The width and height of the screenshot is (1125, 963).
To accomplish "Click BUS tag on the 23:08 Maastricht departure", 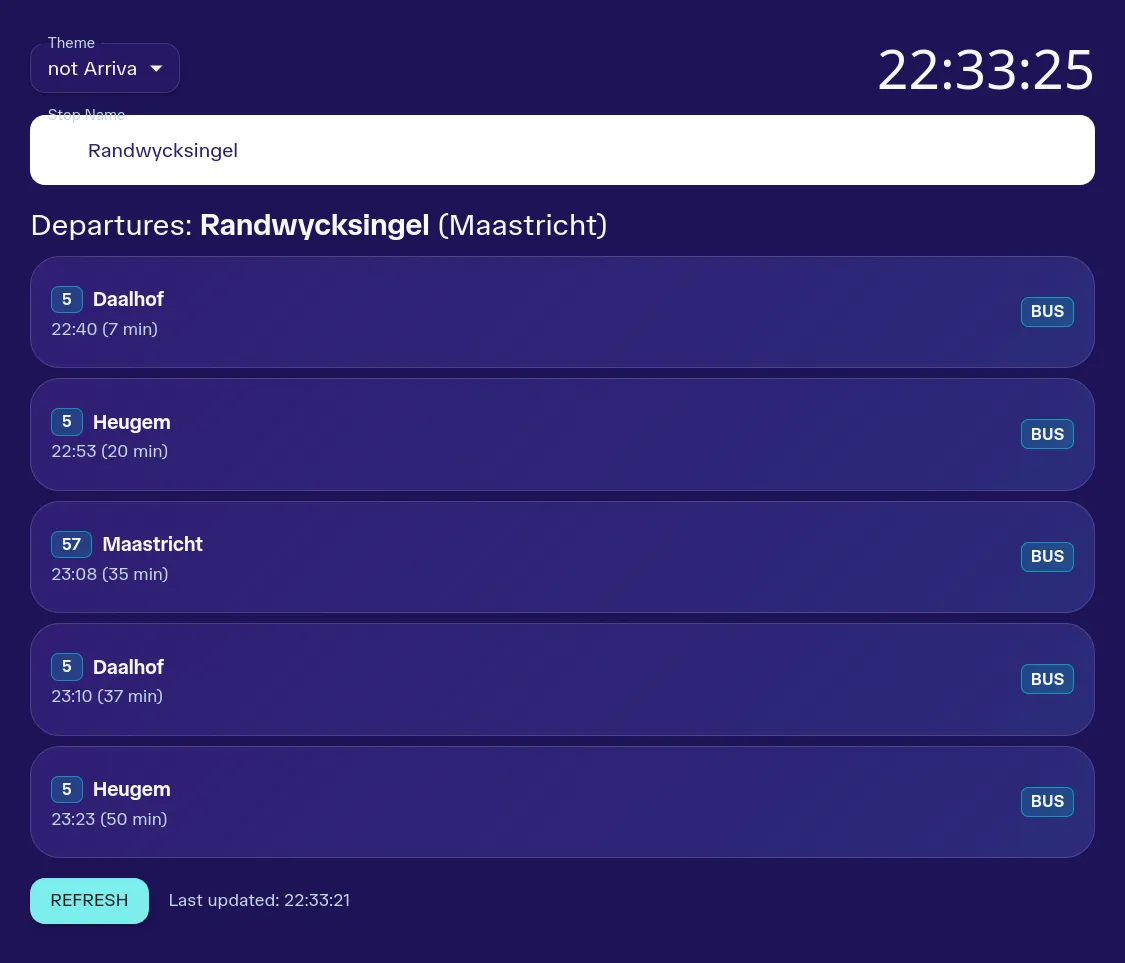I will (x=1047, y=557).
